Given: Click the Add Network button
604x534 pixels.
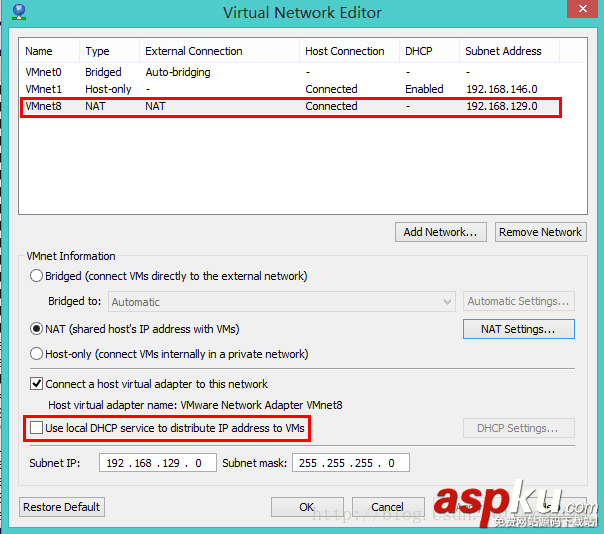Looking at the screenshot, I should (x=440, y=232).
